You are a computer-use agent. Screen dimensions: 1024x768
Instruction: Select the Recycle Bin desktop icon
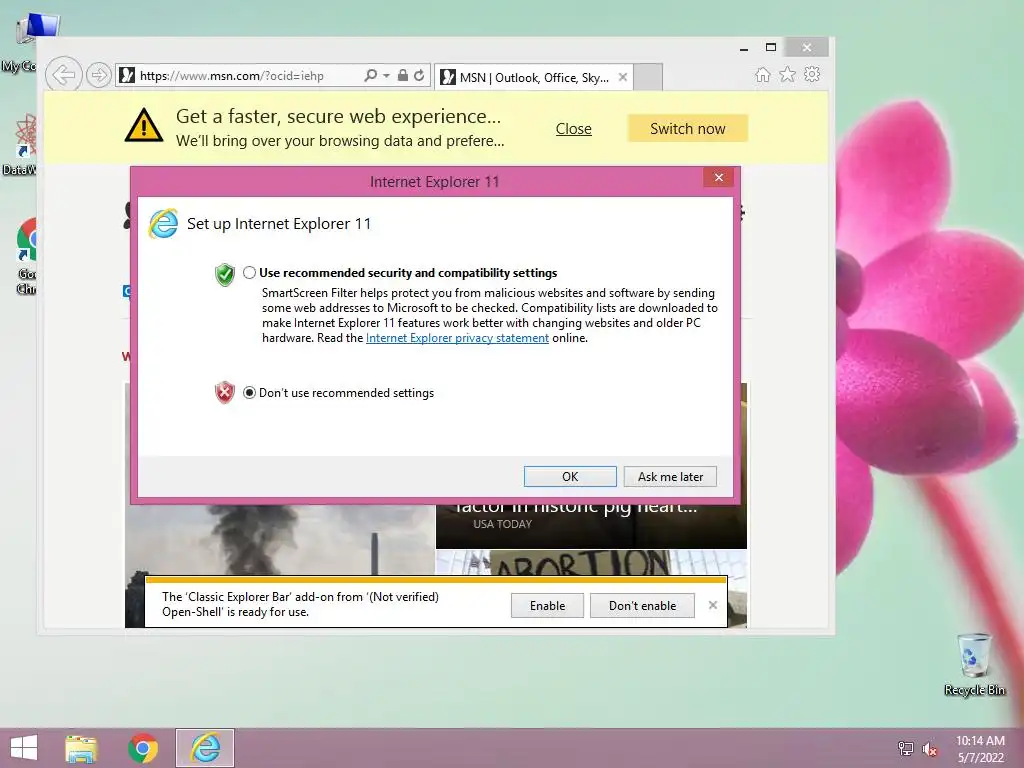974,665
